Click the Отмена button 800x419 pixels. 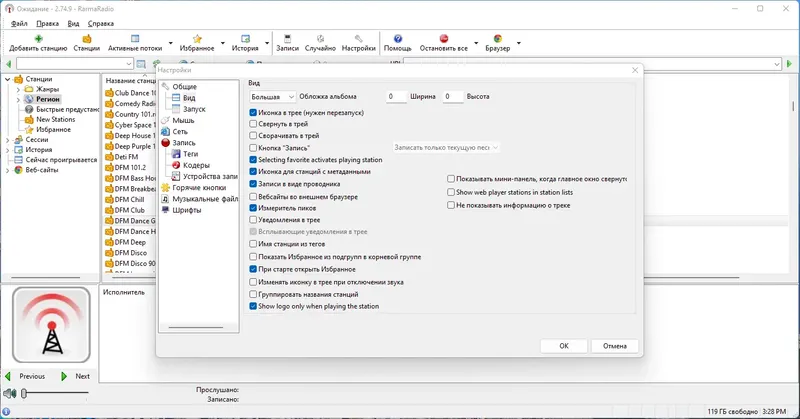(615, 346)
